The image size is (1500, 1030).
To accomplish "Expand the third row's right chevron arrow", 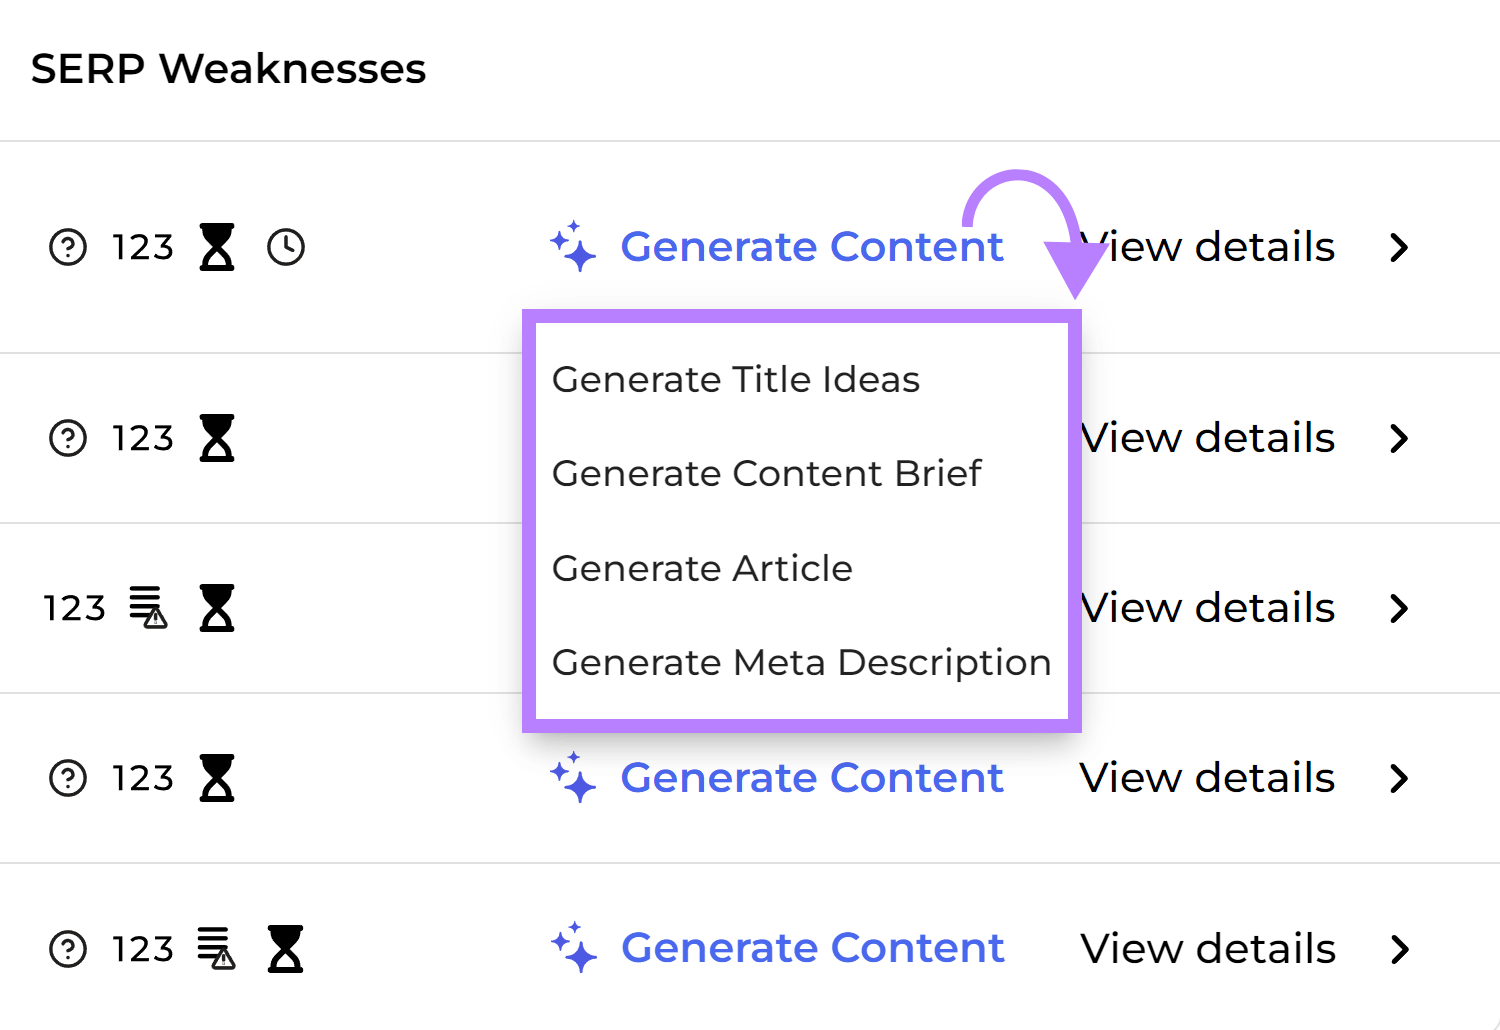I will coord(1399,608).
